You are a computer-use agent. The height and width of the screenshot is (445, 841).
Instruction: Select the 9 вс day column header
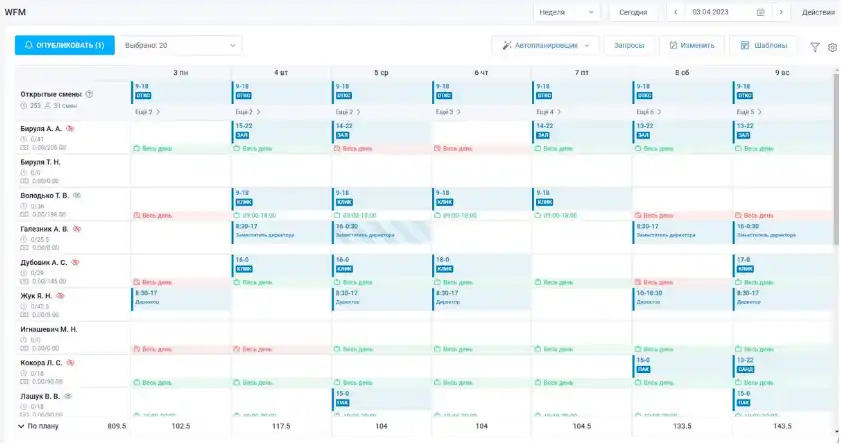click(782, 72)
